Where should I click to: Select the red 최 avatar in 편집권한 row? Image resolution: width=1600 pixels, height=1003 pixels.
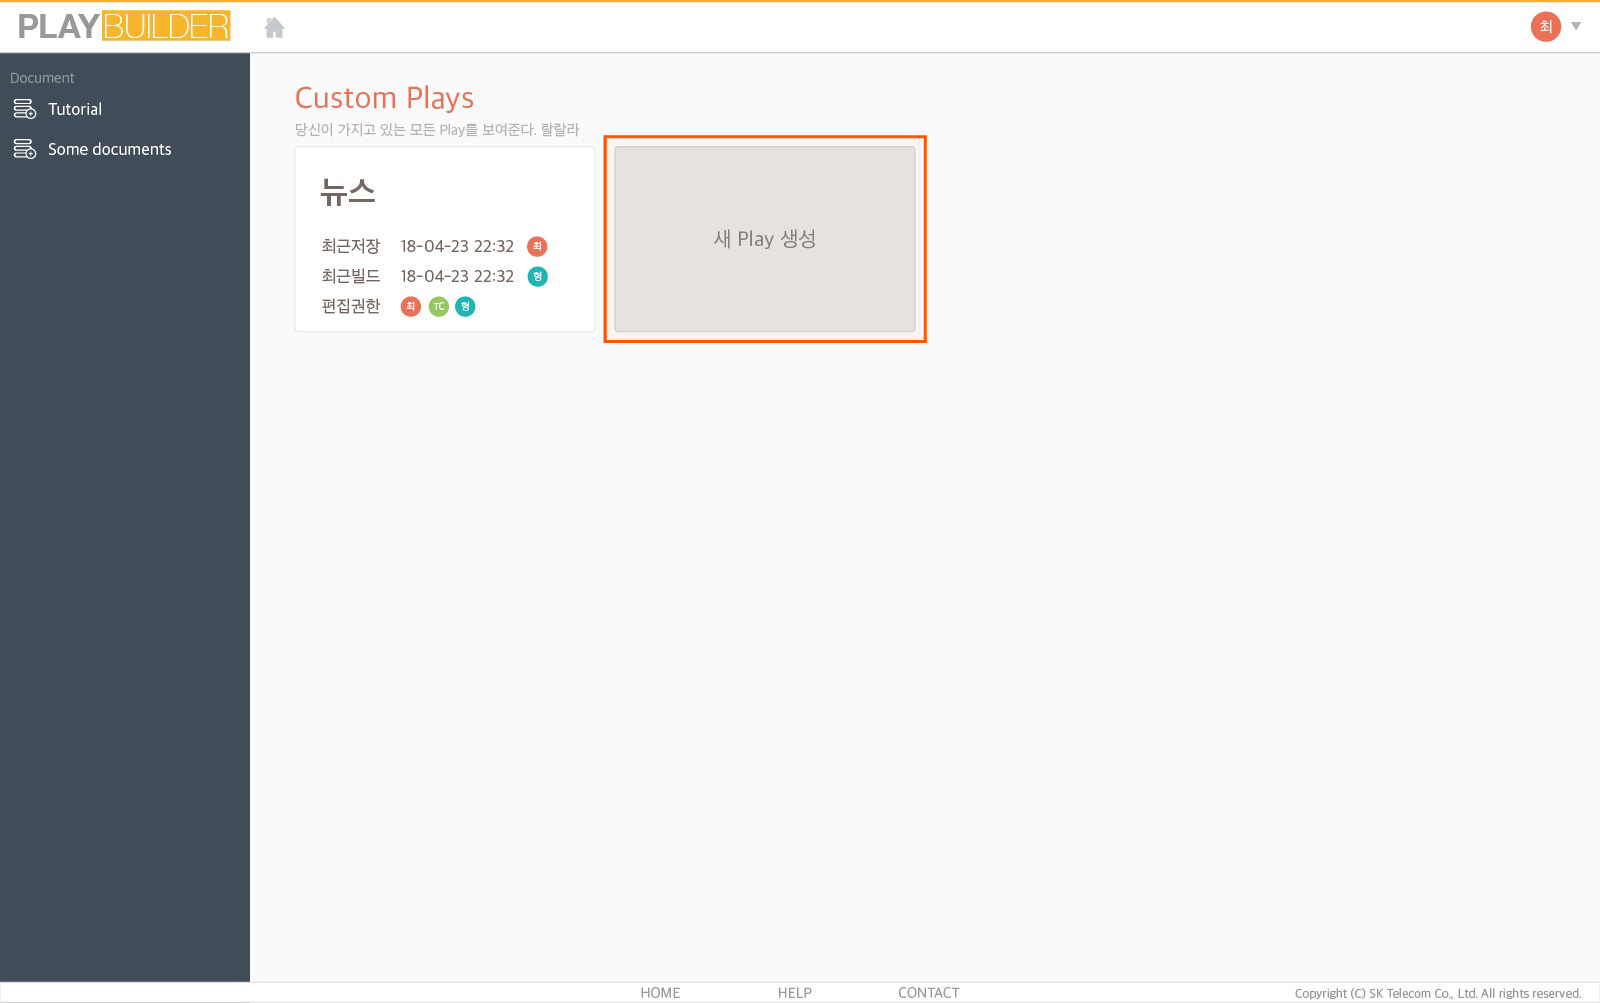coord(410,306)
